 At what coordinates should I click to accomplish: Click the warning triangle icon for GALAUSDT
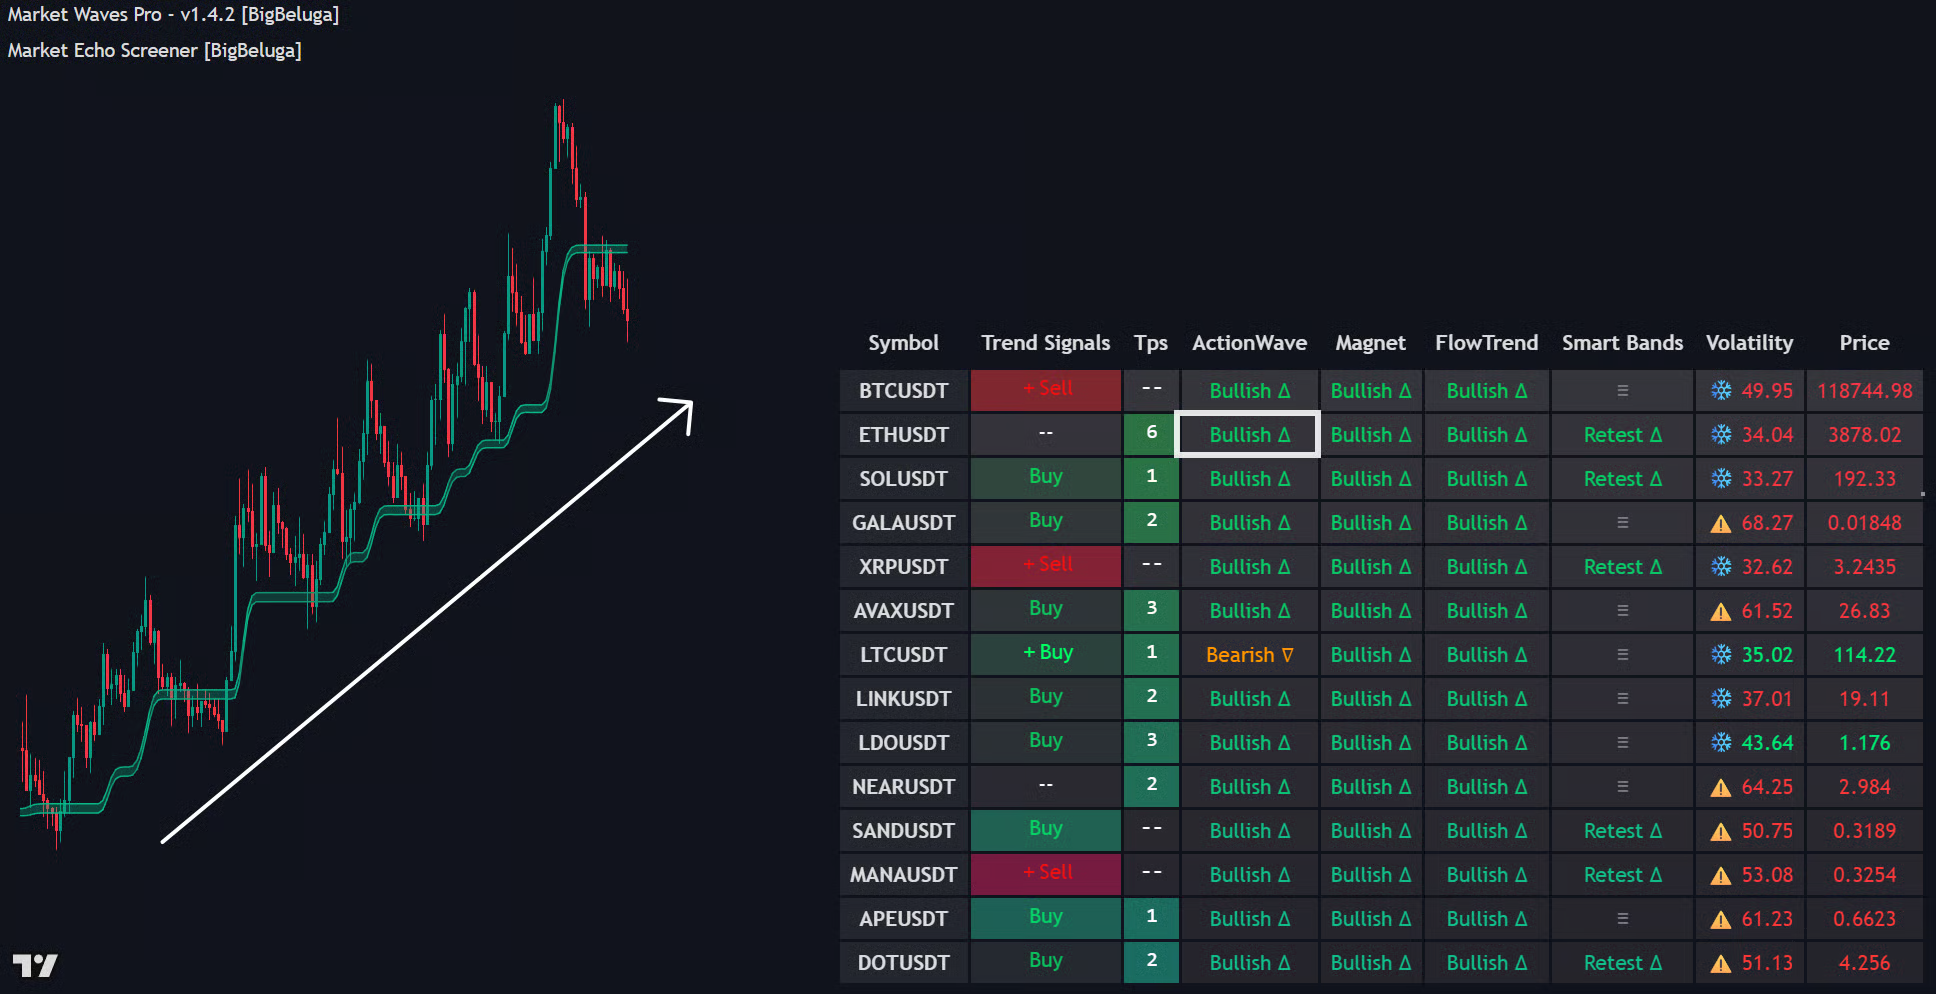(x=1721, y=524)
